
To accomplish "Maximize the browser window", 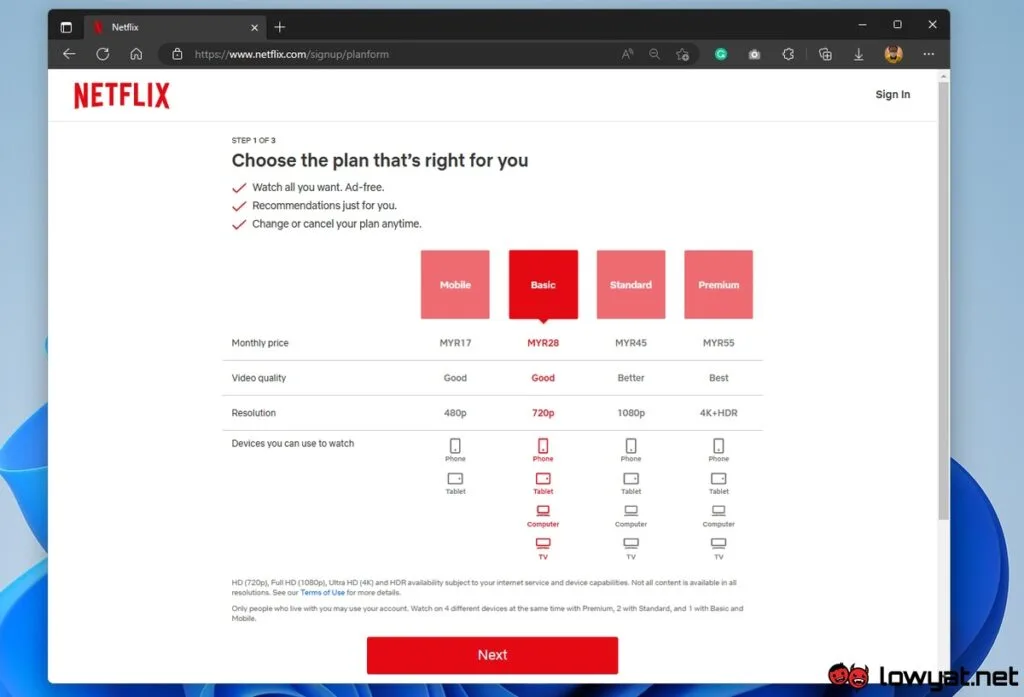I will point(897,25).
